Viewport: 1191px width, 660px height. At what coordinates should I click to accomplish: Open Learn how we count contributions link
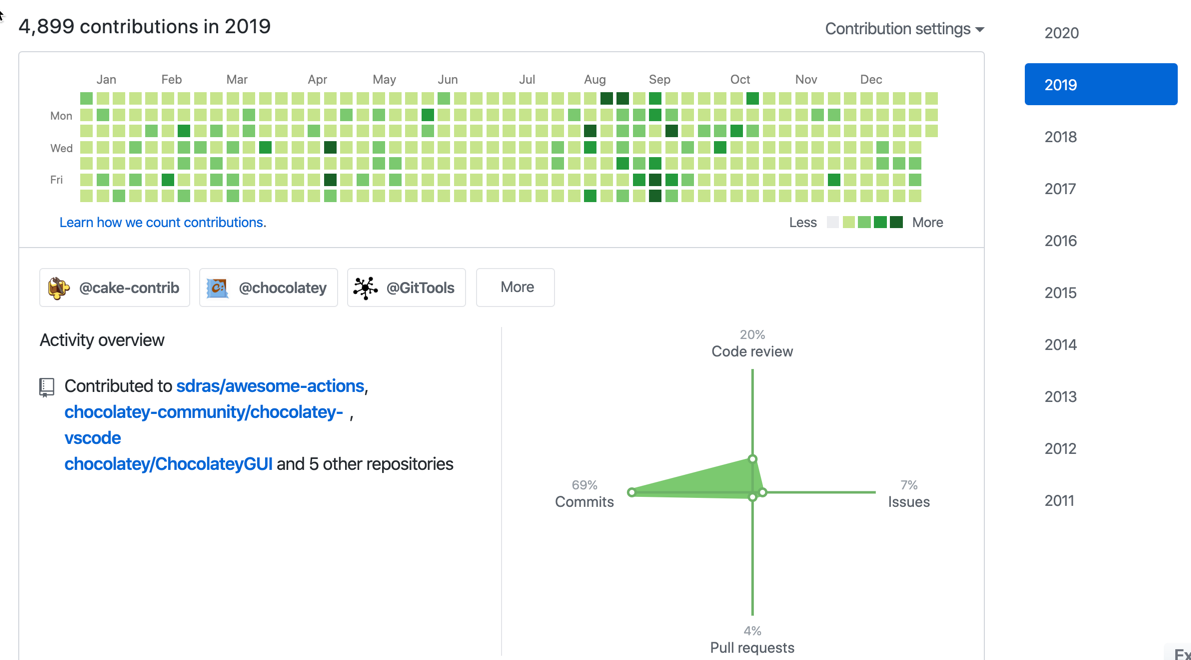162,222
